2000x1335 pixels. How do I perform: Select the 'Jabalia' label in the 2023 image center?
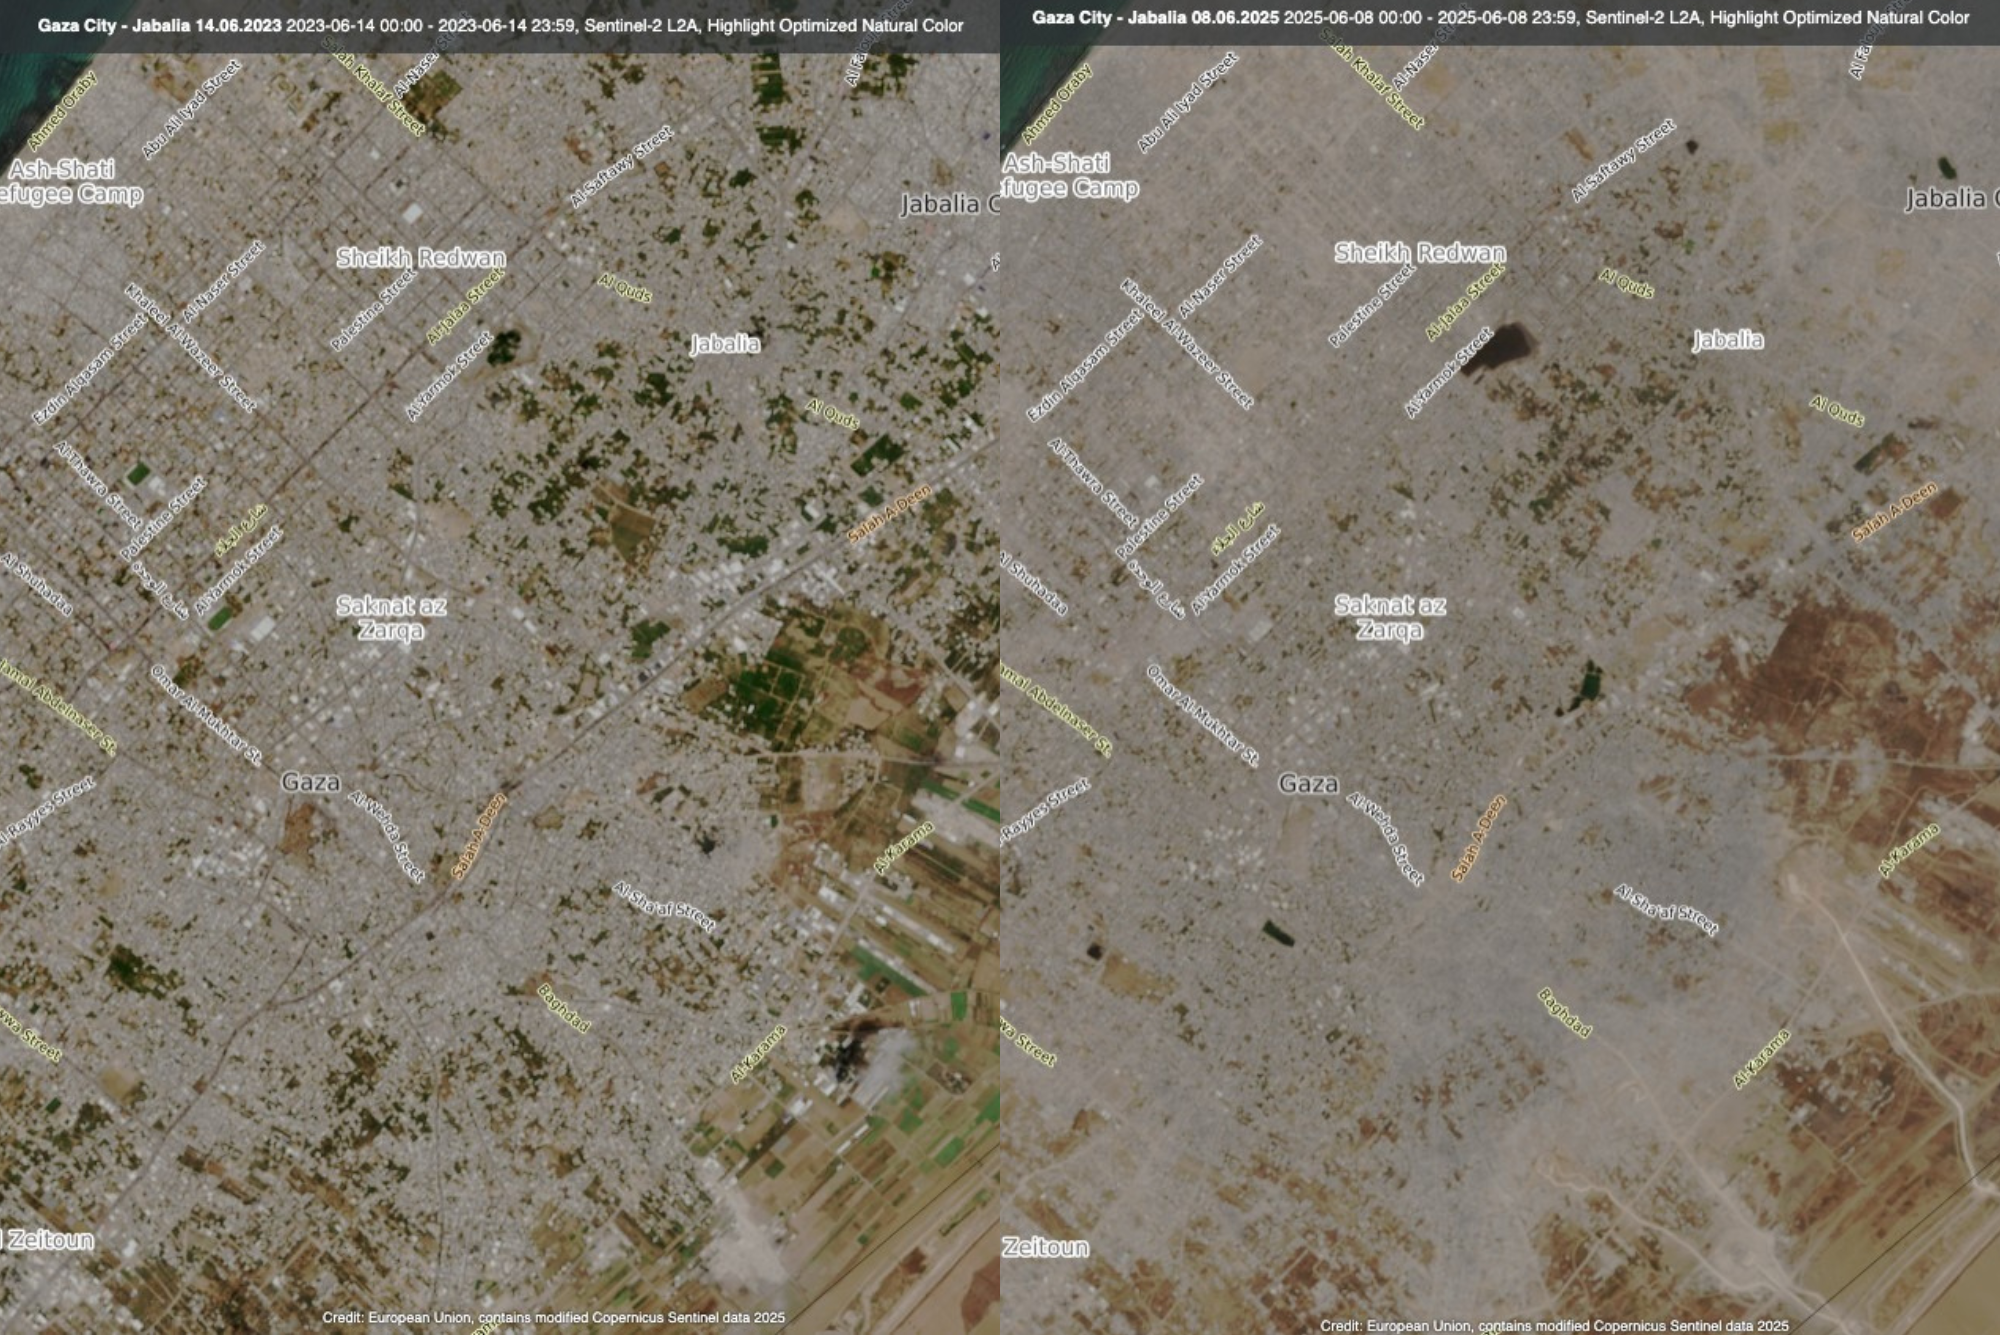[725, 344]
